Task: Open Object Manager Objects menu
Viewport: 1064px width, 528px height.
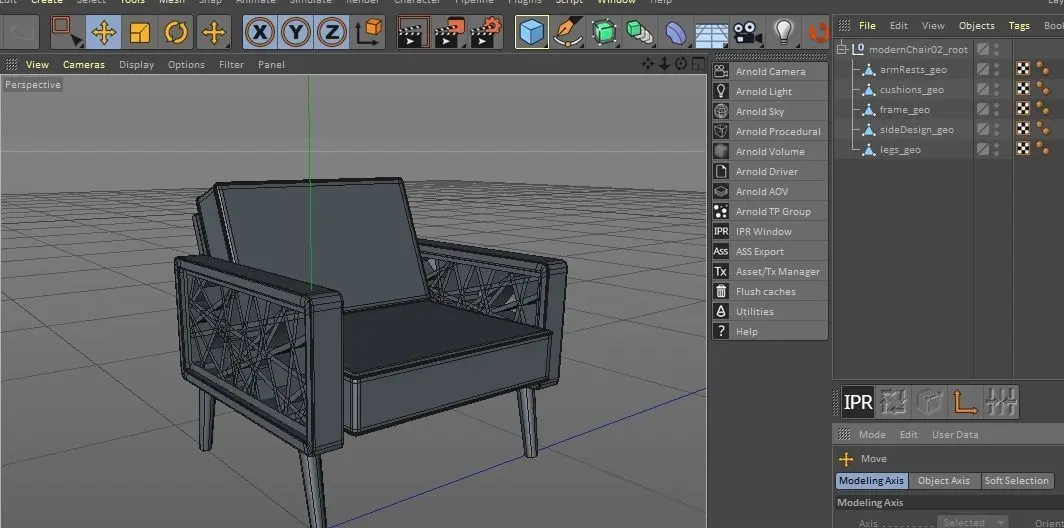Action: [976, 26]
